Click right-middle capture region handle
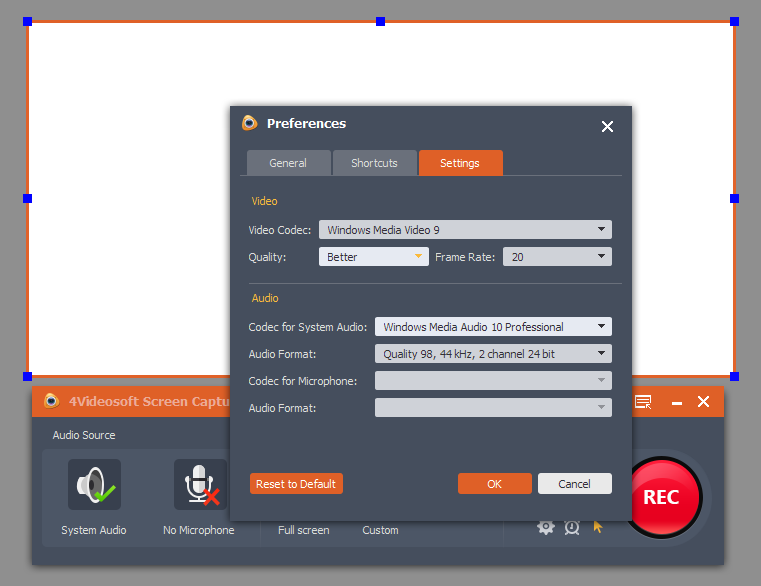 pyautogui.click(x=734, y=199)
